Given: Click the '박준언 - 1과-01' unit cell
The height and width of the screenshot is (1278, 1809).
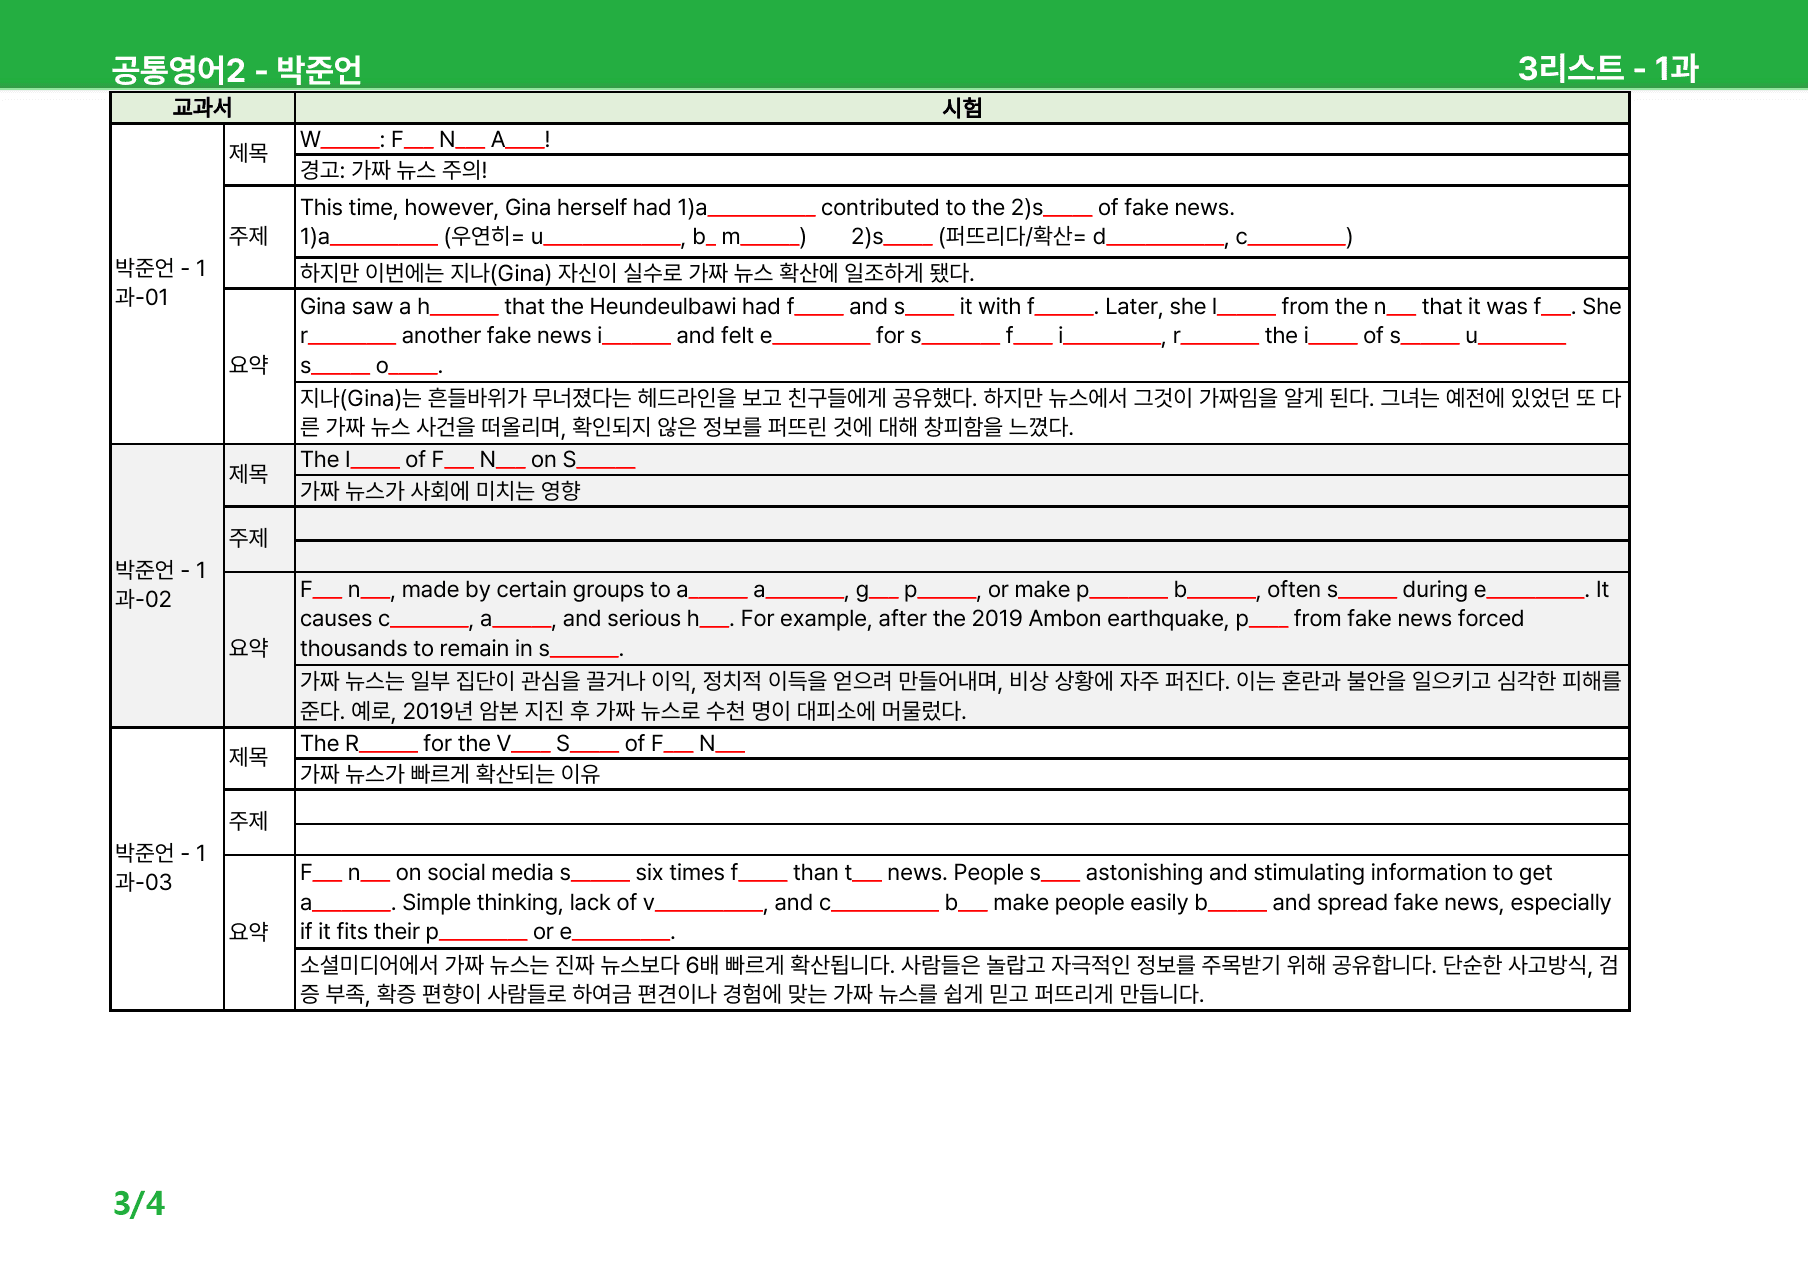Looking at the screenshot, I should (167, 283).
